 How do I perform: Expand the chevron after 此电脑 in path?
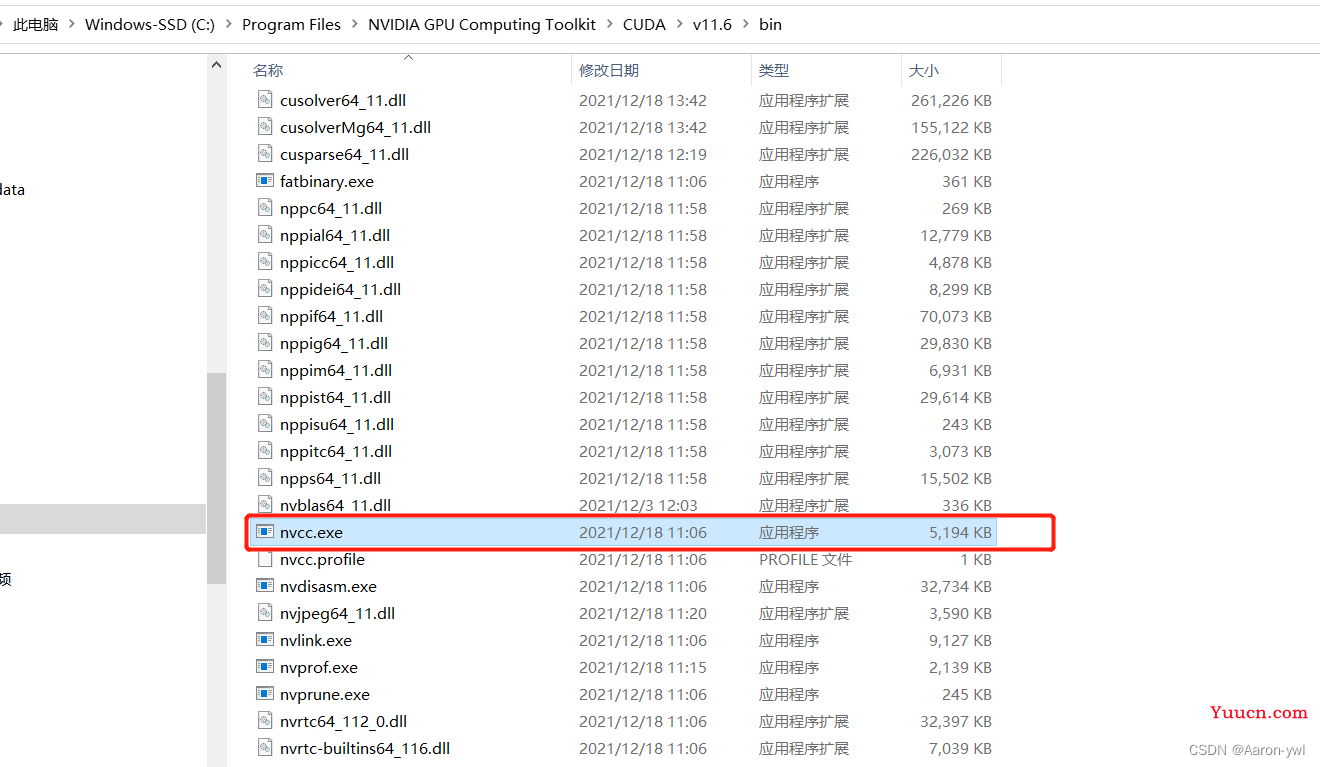tap(71, 25)
